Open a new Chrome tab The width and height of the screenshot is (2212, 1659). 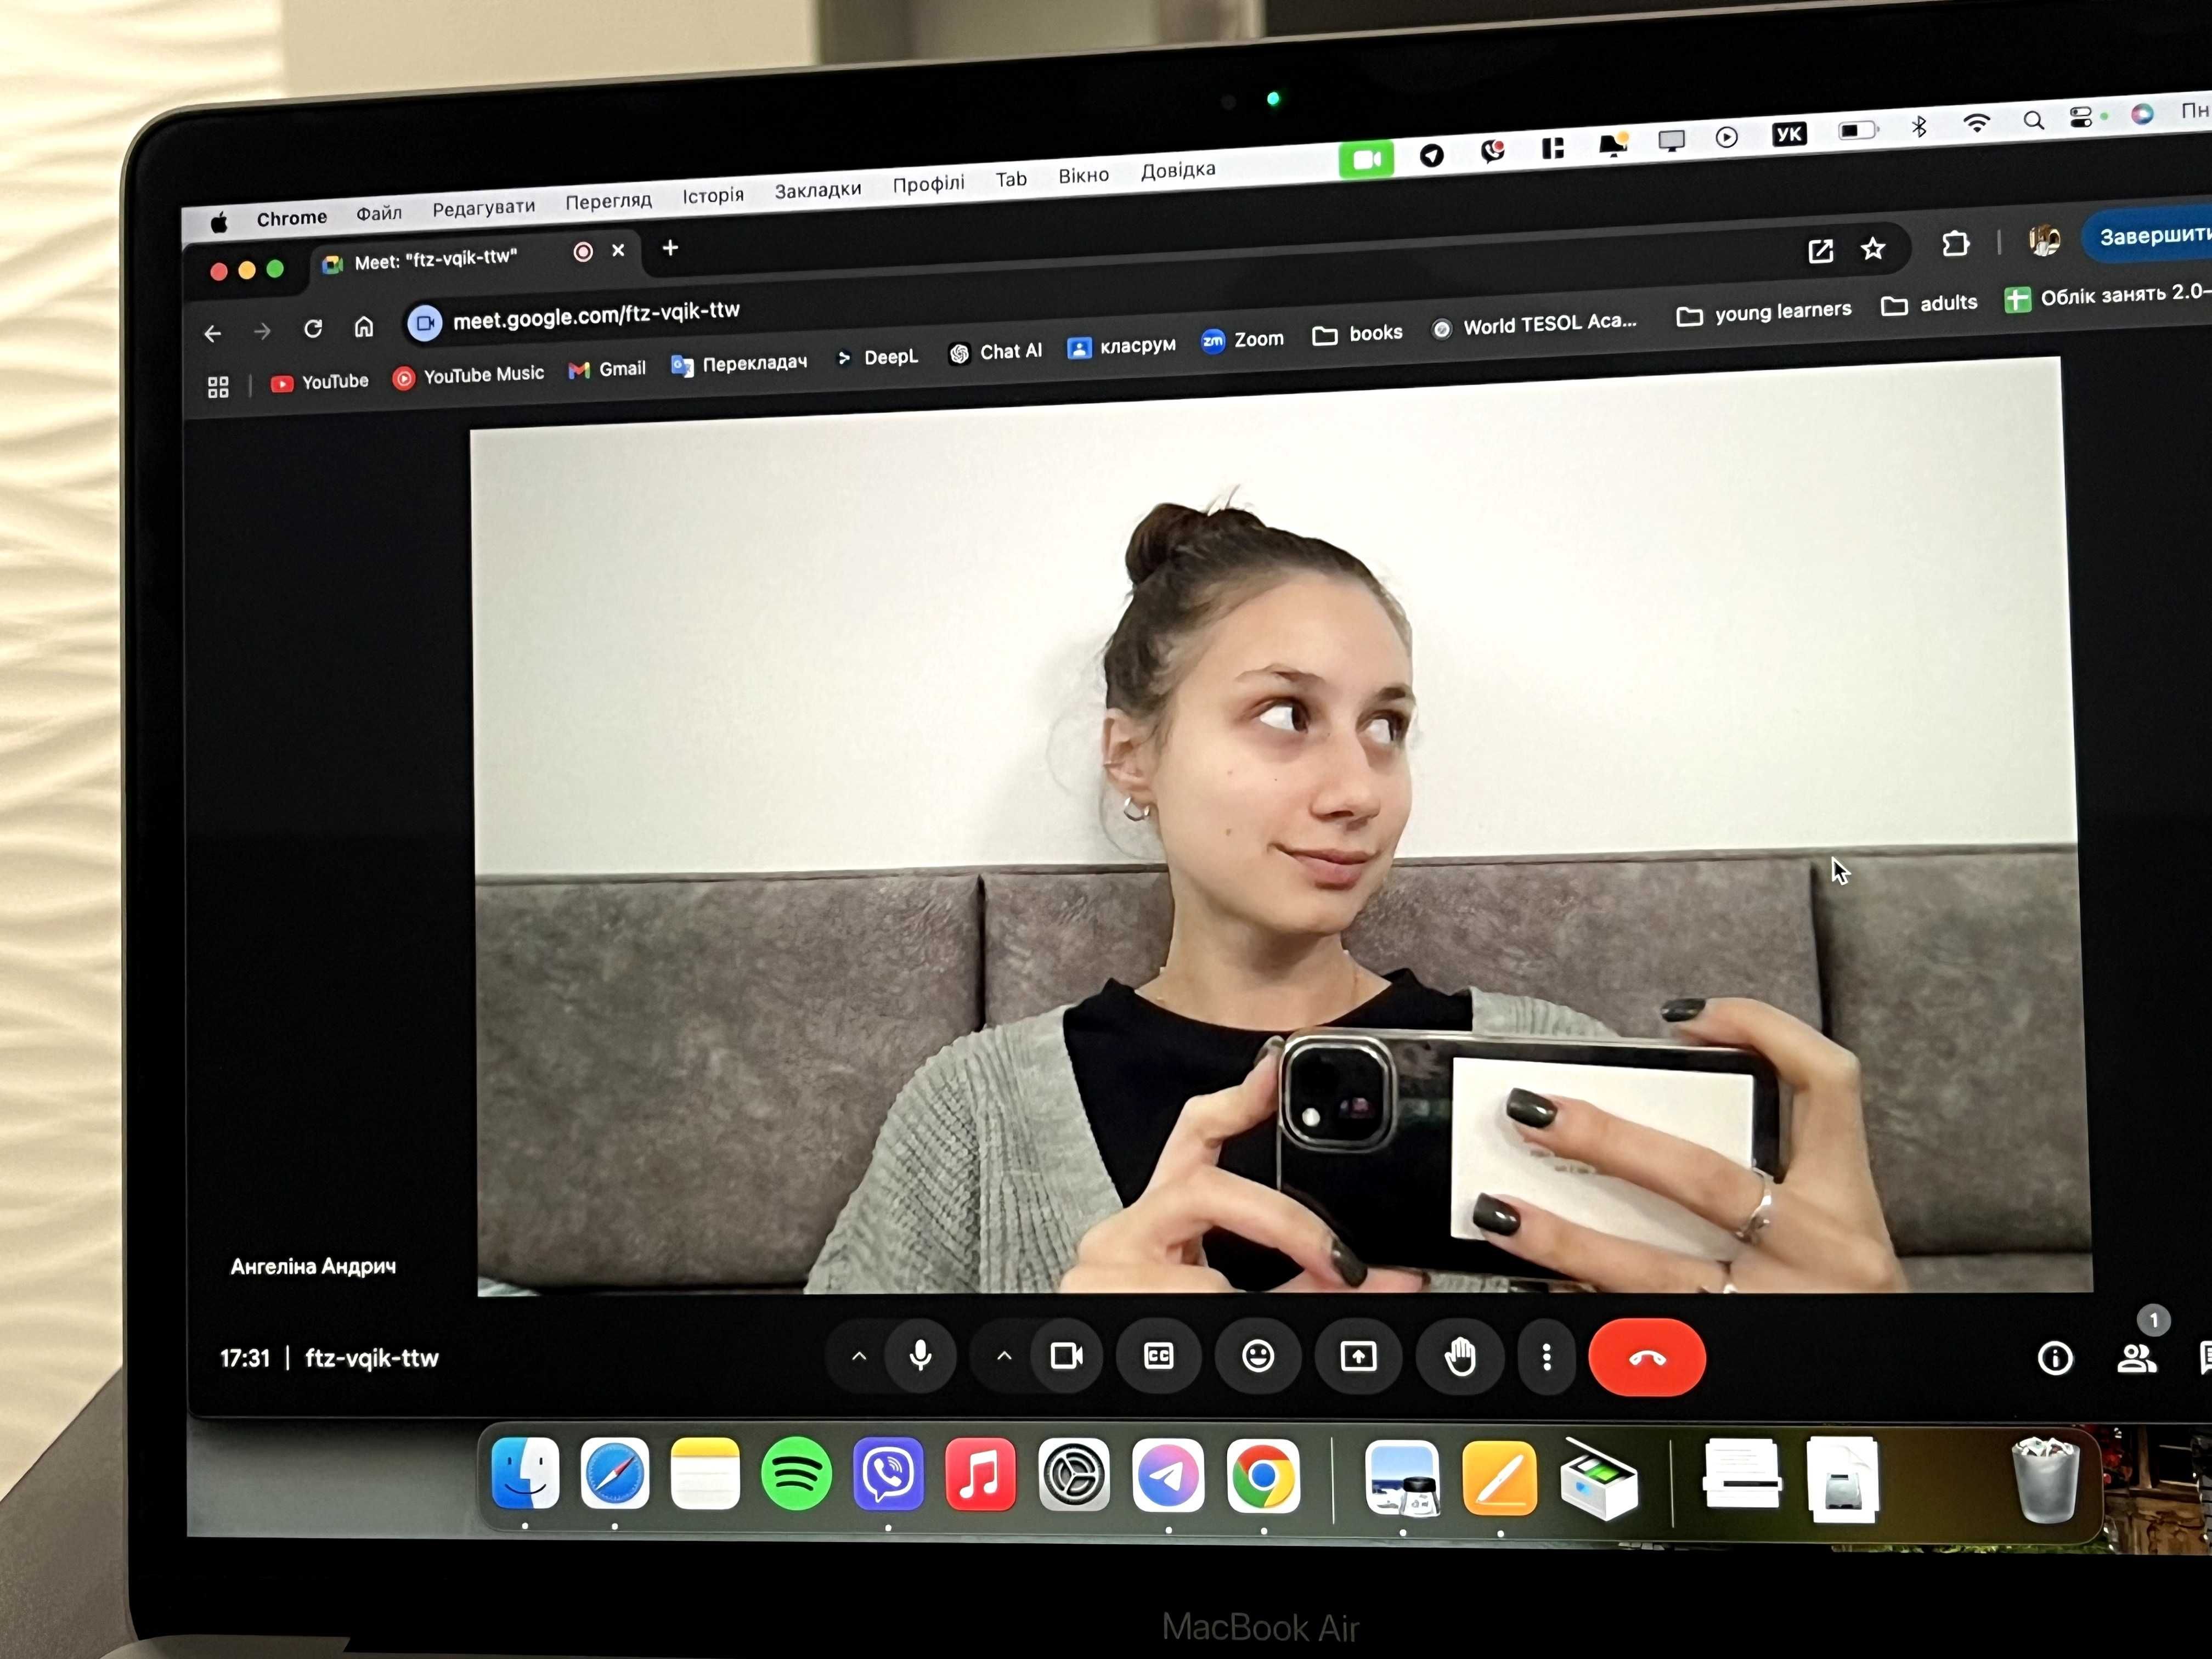point(670,248)
